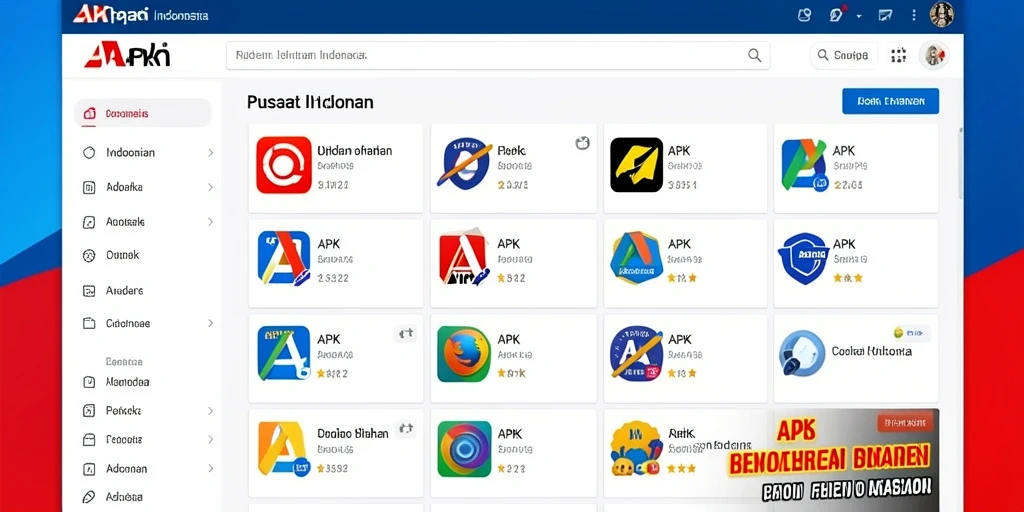Click the first icon in the blue top bar
Viewport: 1024px width, 512px height.
[805, 14]
